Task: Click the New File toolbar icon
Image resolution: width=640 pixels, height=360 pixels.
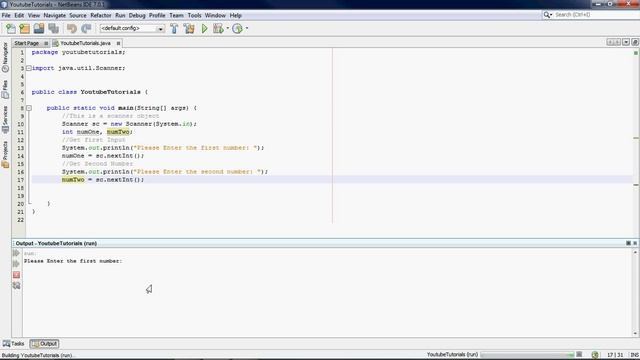Action: [x=11, y=29]
